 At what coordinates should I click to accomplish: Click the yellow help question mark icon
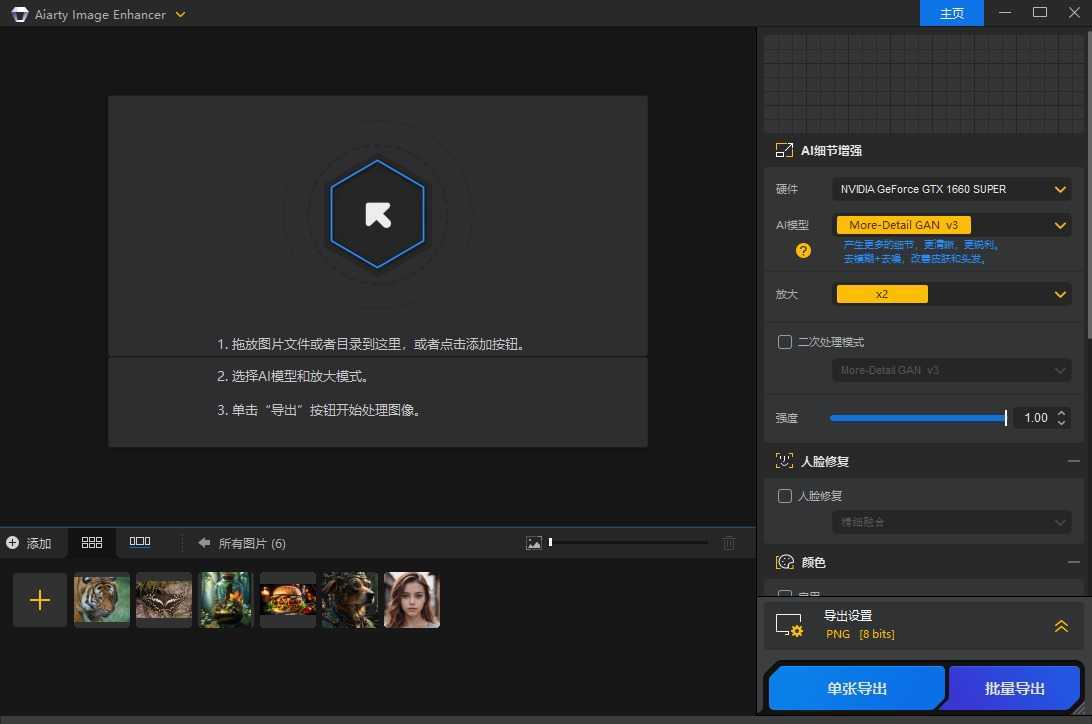coord(803,251)
